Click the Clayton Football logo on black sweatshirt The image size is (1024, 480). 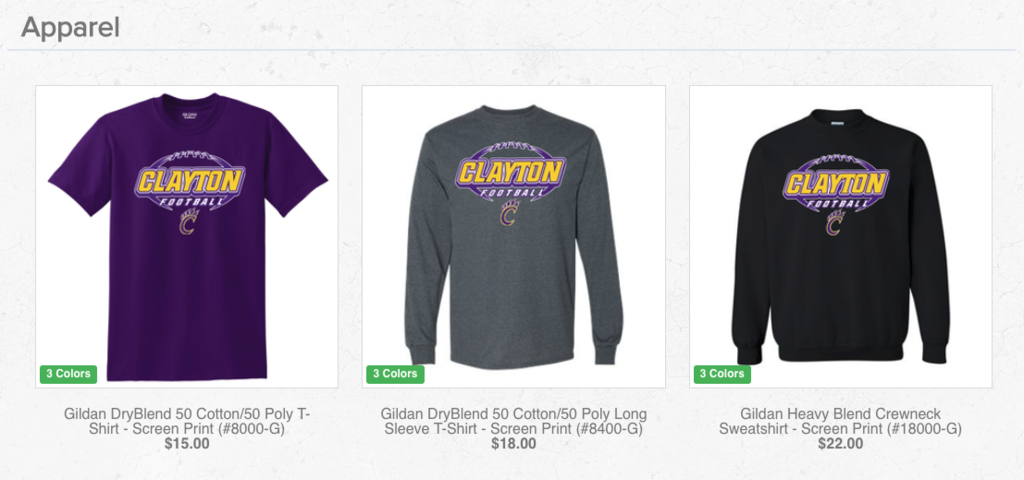836,183
